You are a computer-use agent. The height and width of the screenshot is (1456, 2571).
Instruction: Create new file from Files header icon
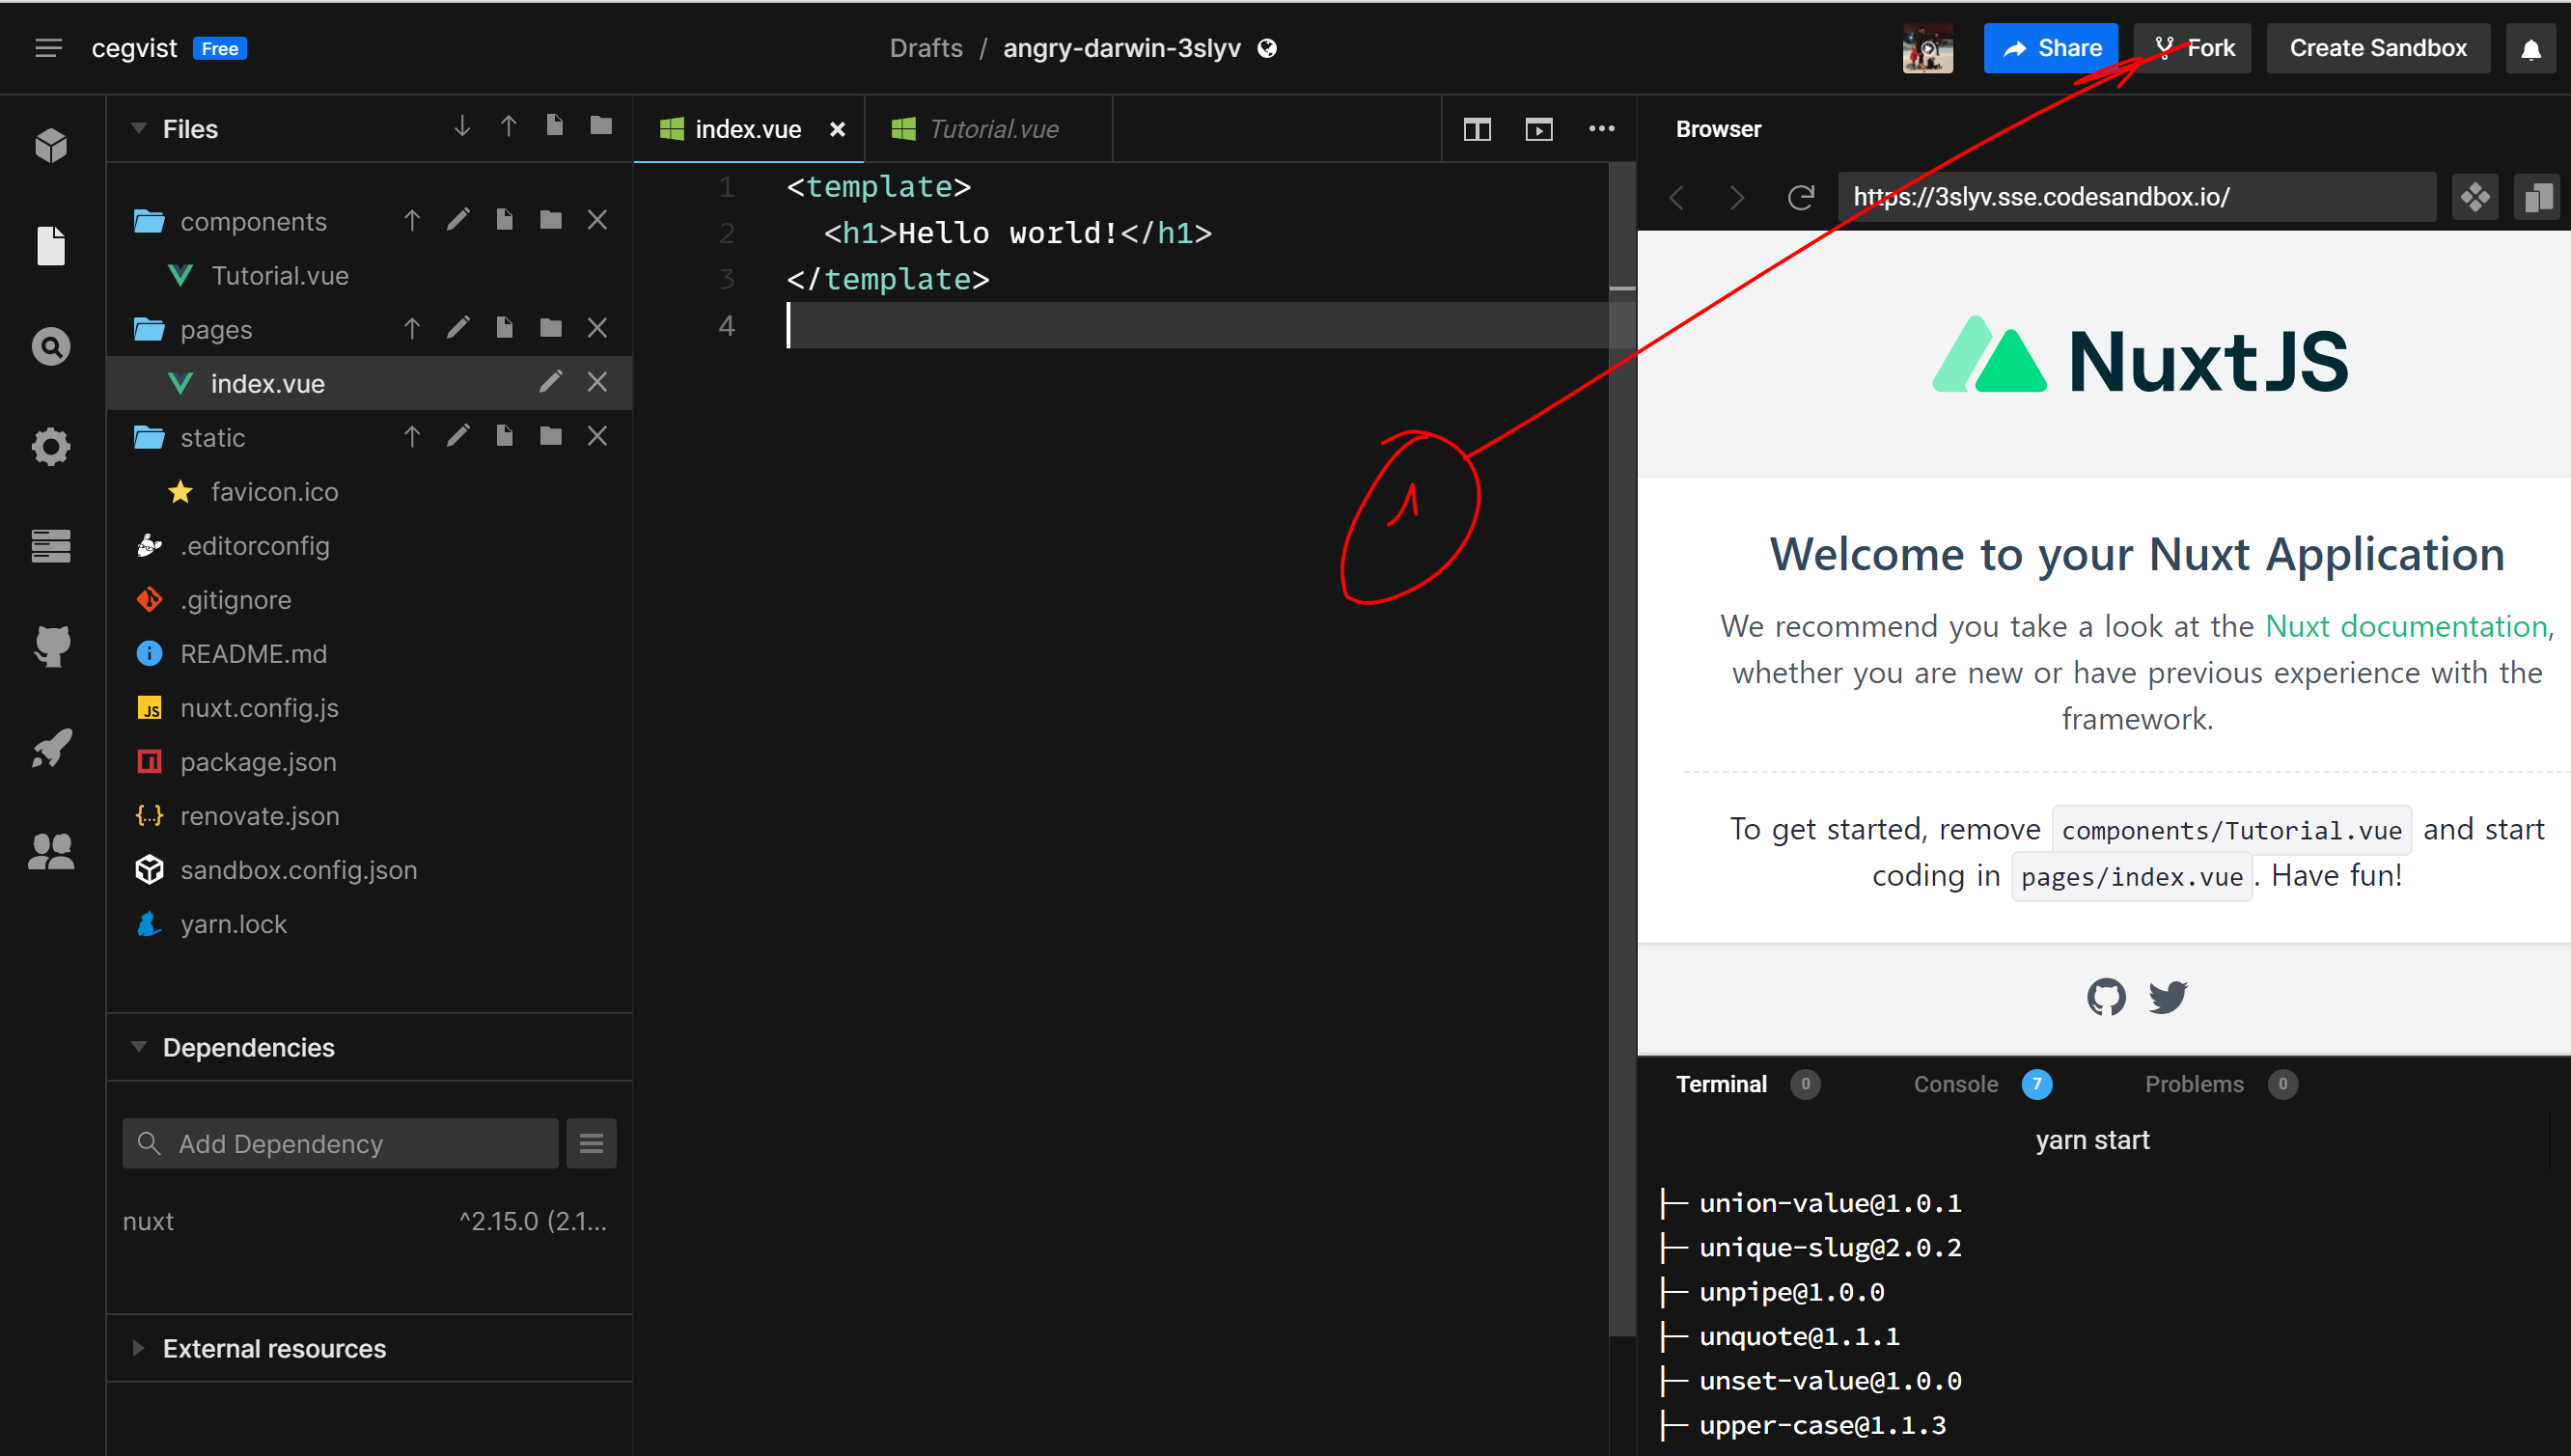(x=554, y=126)
